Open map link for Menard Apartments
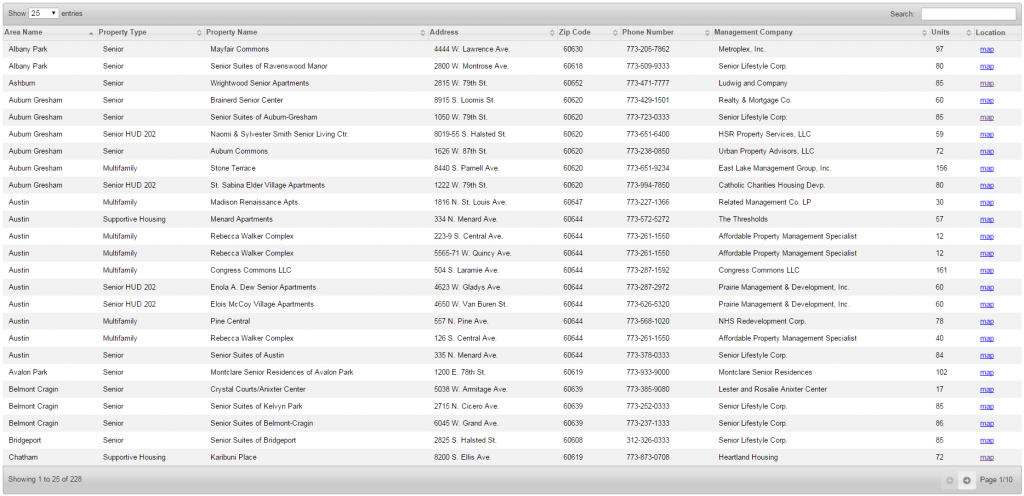This screenshot has width=1024, height=496. (x=986, y=219)
